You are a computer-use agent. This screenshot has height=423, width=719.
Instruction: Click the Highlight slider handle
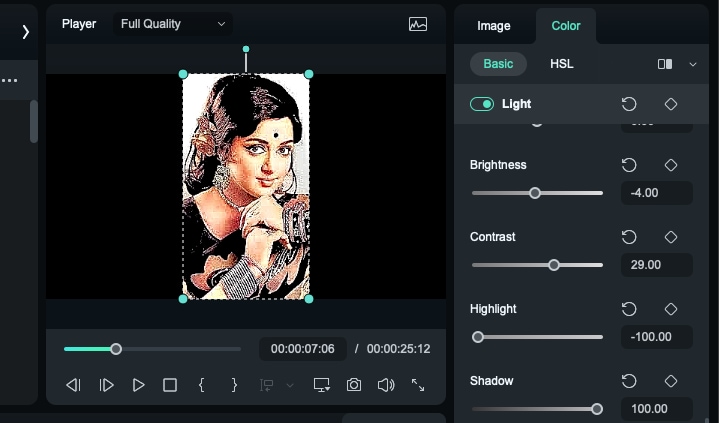[x=478, y=337]
